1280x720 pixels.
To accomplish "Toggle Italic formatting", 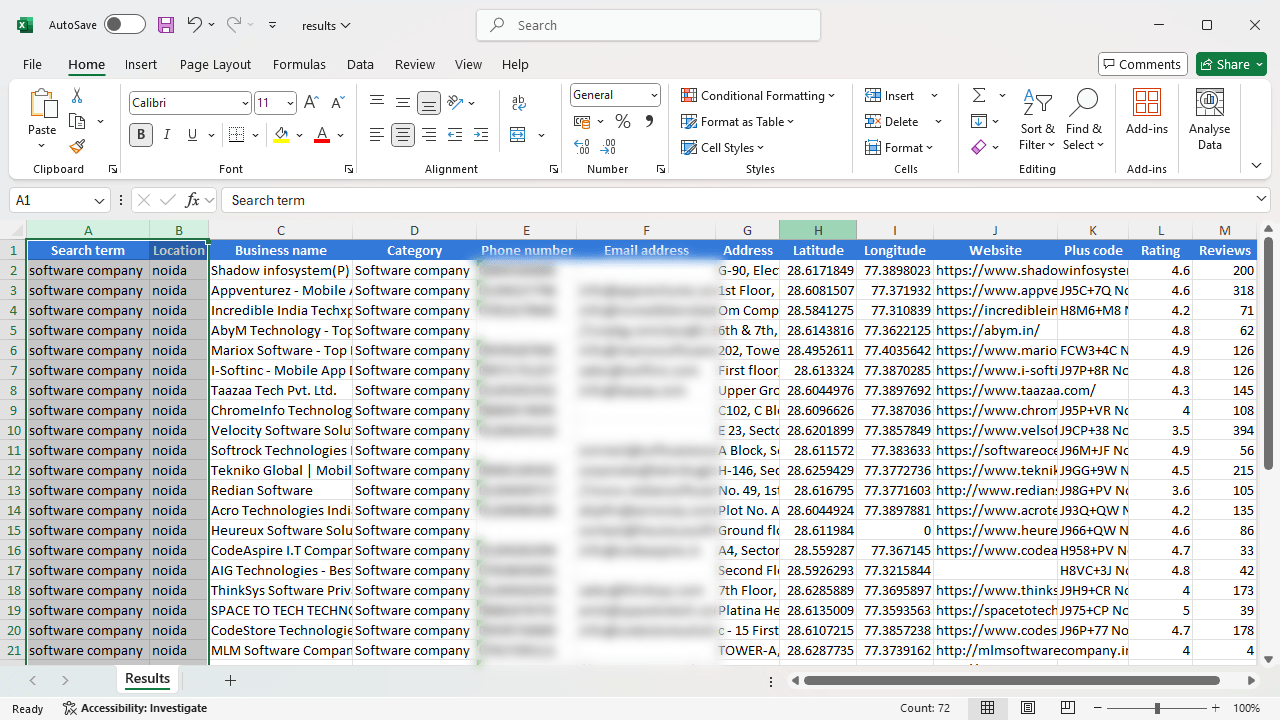I will coord(167,135).
